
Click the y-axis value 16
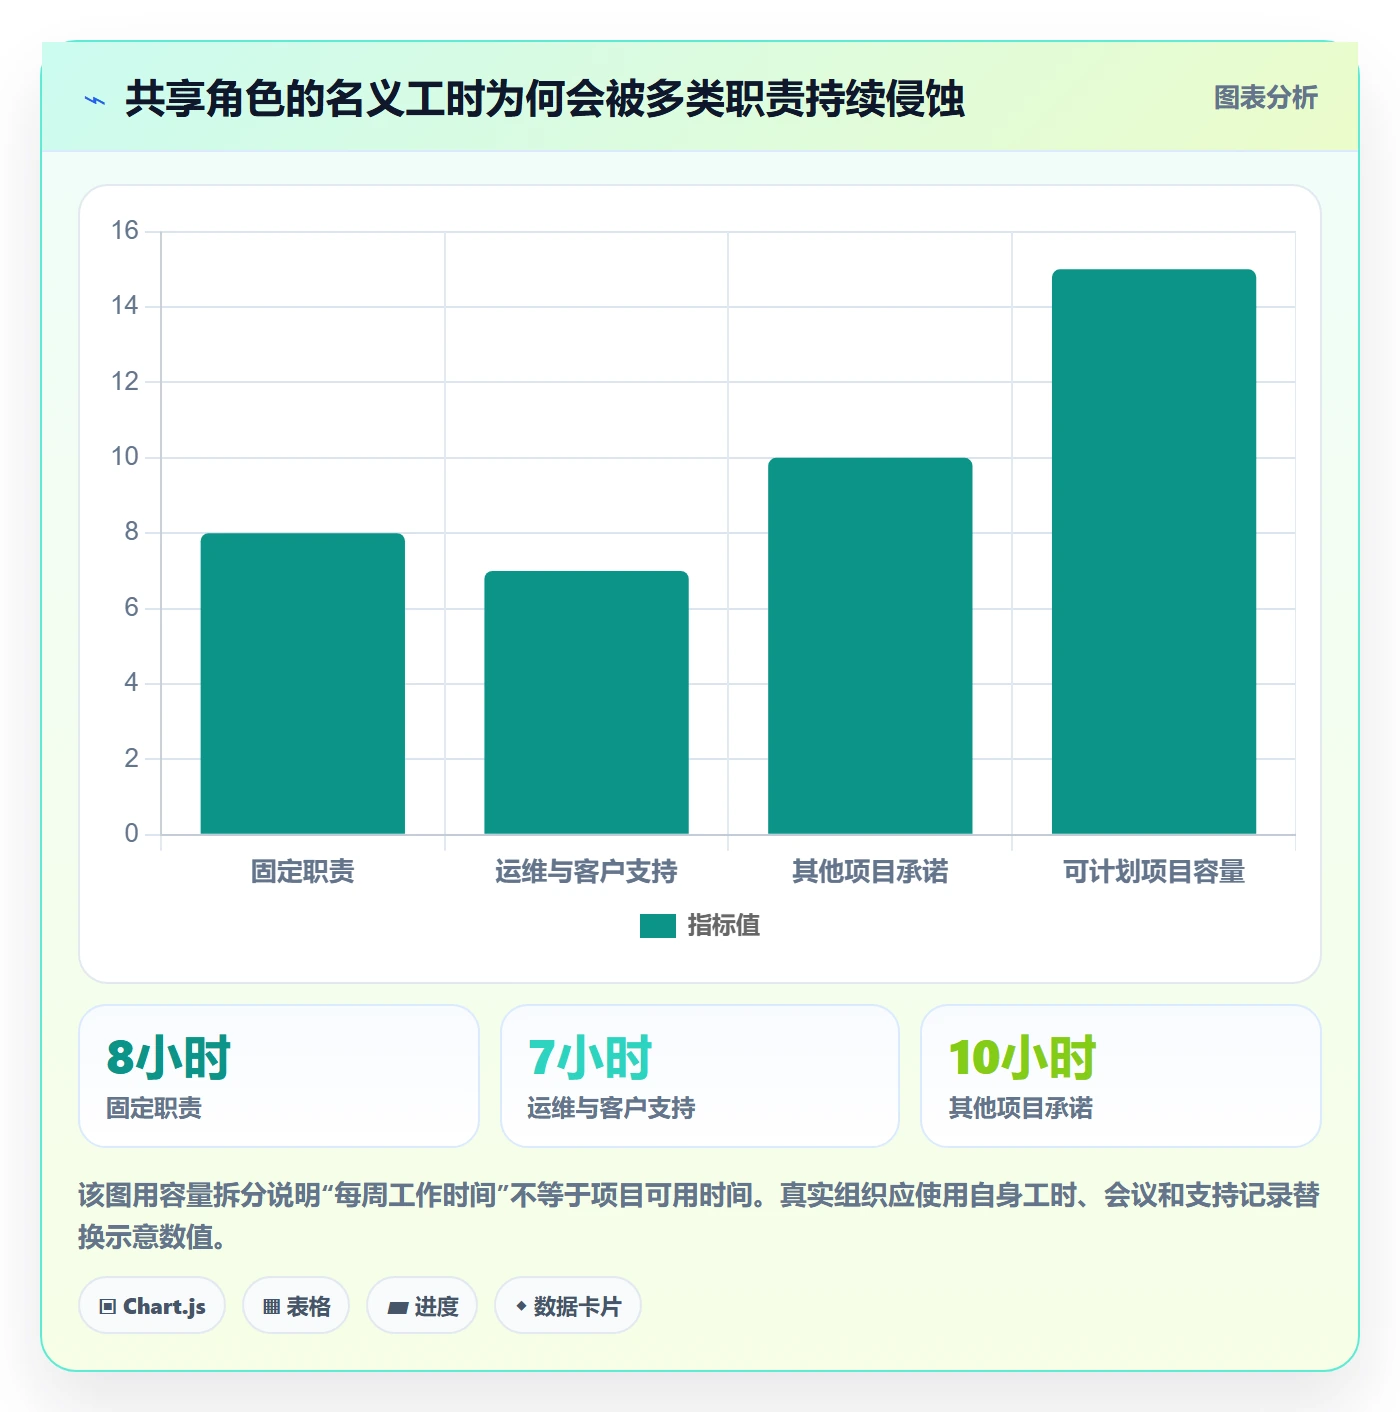pyautogui.click(x=125, y=231)
